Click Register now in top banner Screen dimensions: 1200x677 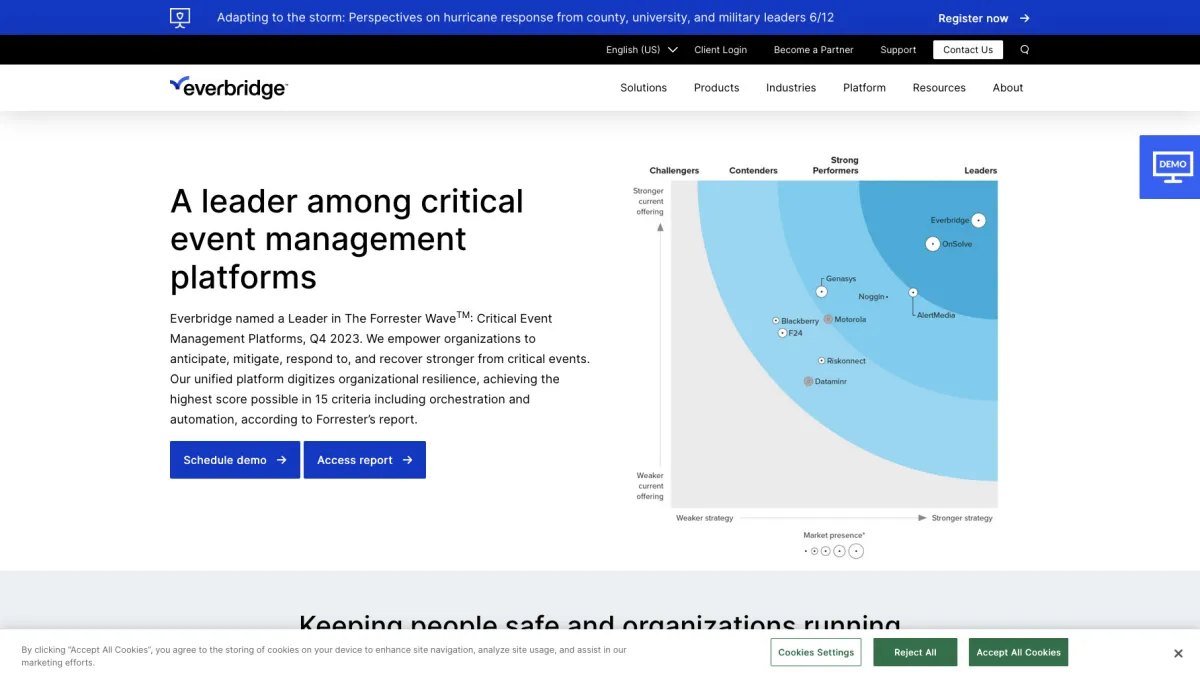click(984, 18)
